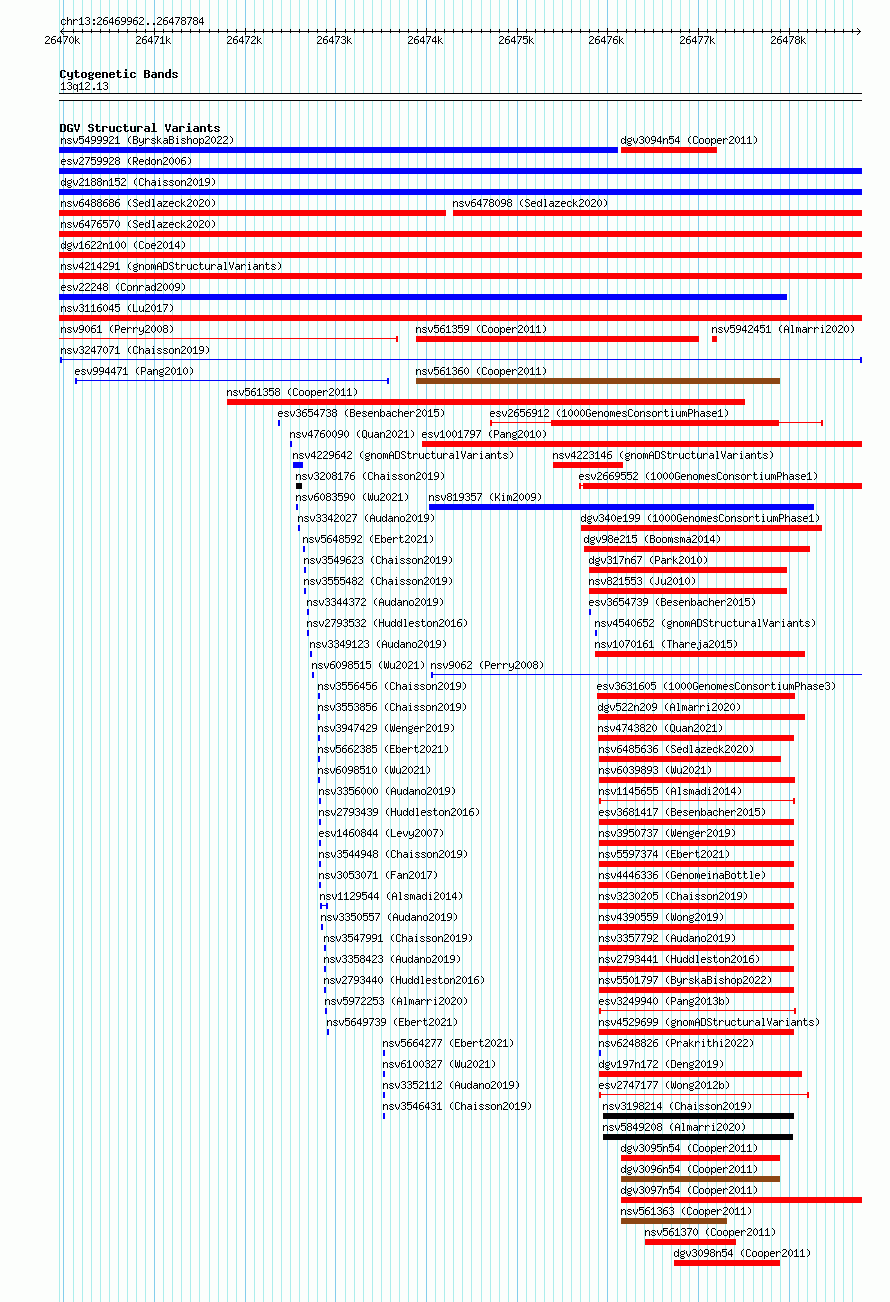Select nsv6485636 (Sedlazeck2020) label

pyautogui.click(x=676, y=749)
